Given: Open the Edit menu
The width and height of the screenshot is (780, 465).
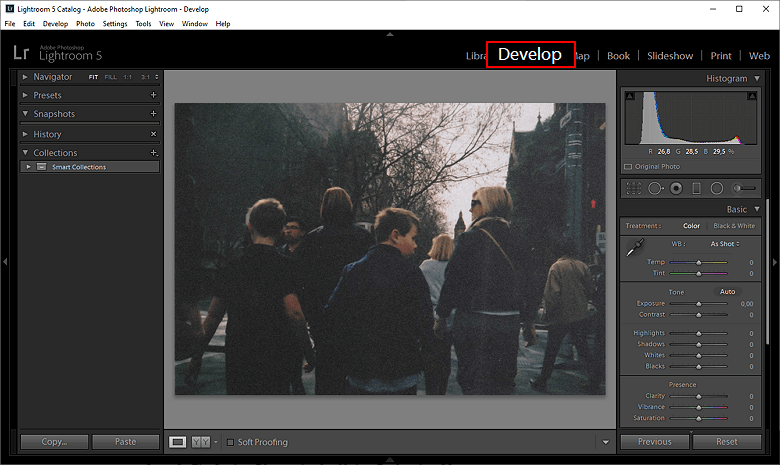Looking at the screenshot, I should pos(29,23).
